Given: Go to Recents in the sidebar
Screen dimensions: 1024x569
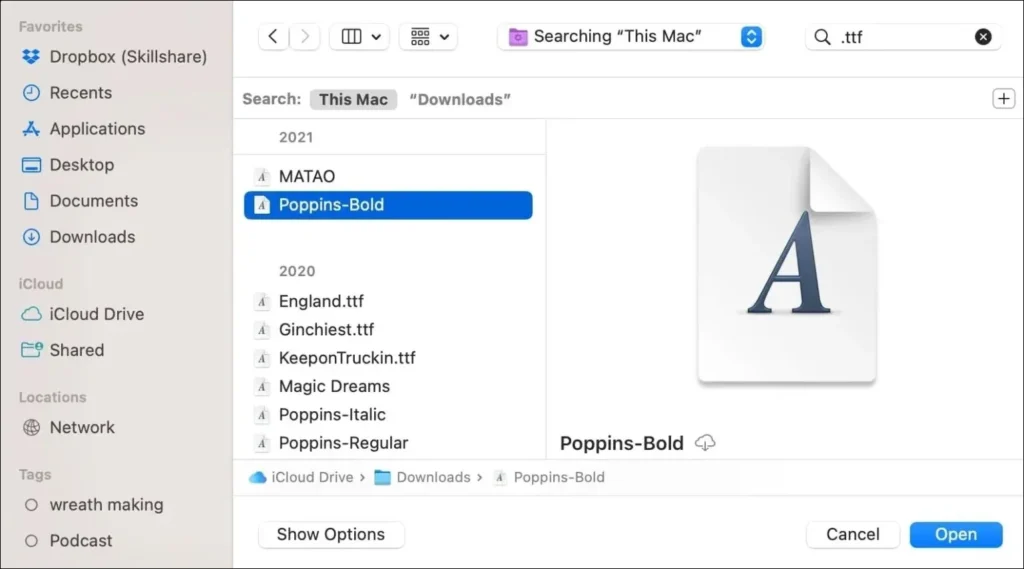Looking at the screenshot, I should click(80, 93).
